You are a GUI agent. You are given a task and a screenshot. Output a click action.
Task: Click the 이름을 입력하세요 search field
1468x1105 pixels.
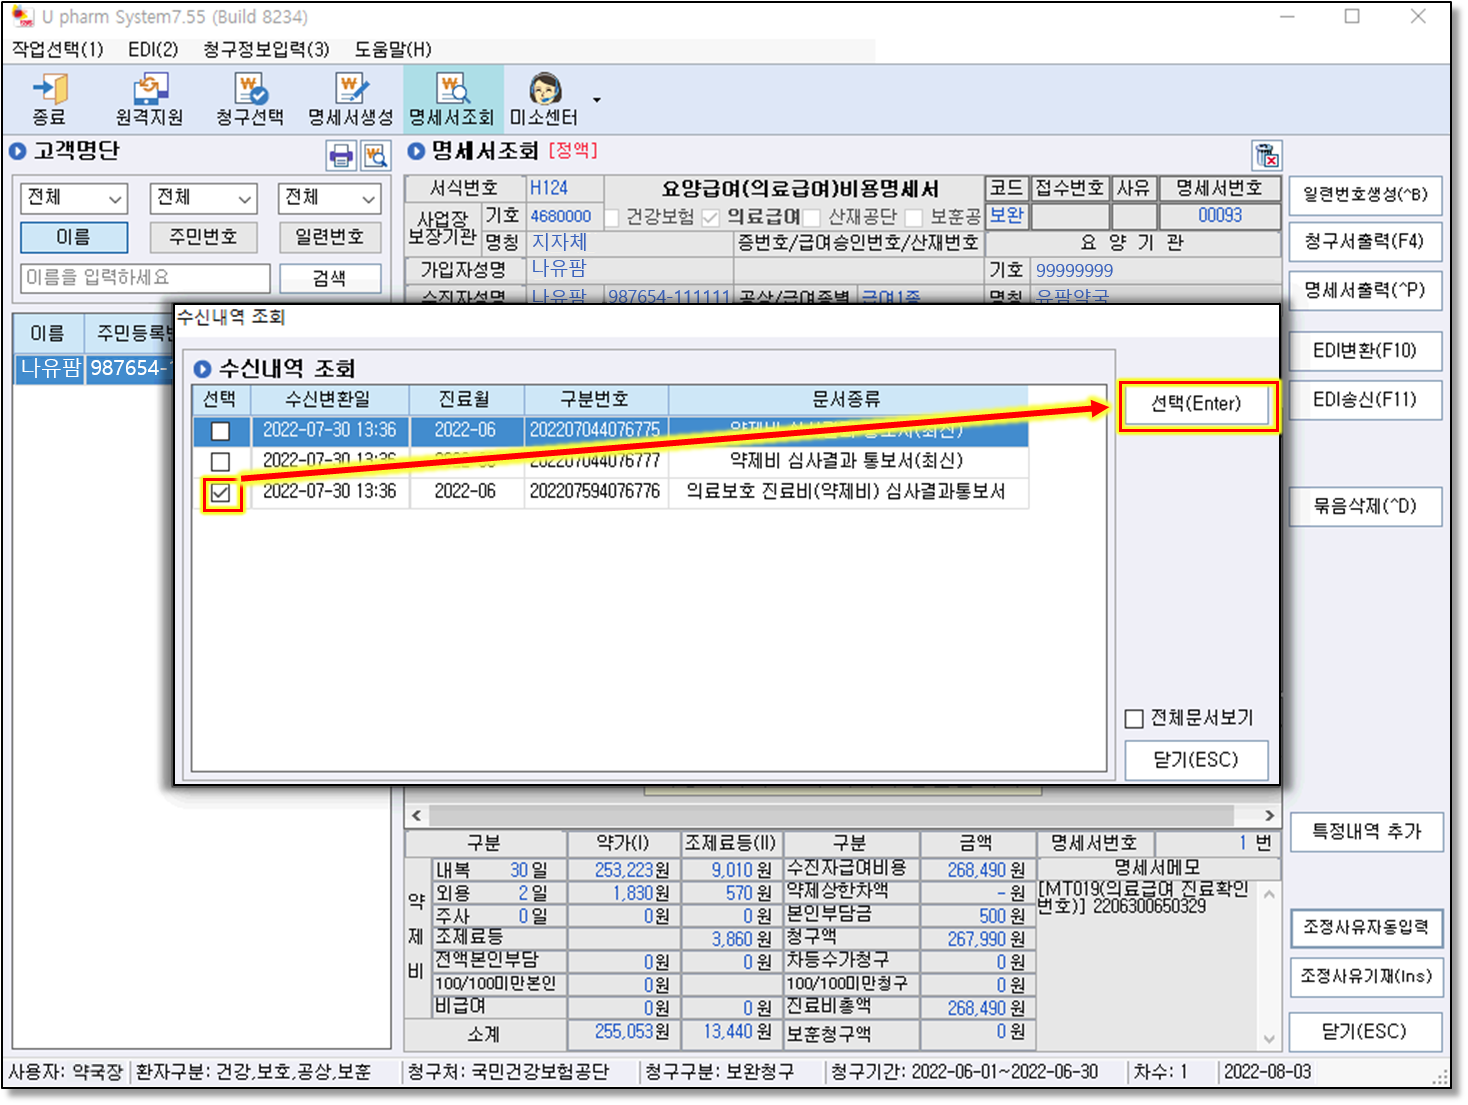pos(145,278)
